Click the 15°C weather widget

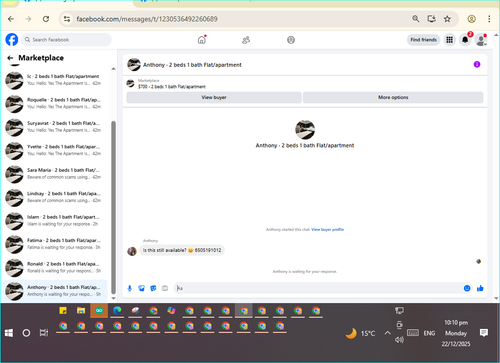point(360,333)
